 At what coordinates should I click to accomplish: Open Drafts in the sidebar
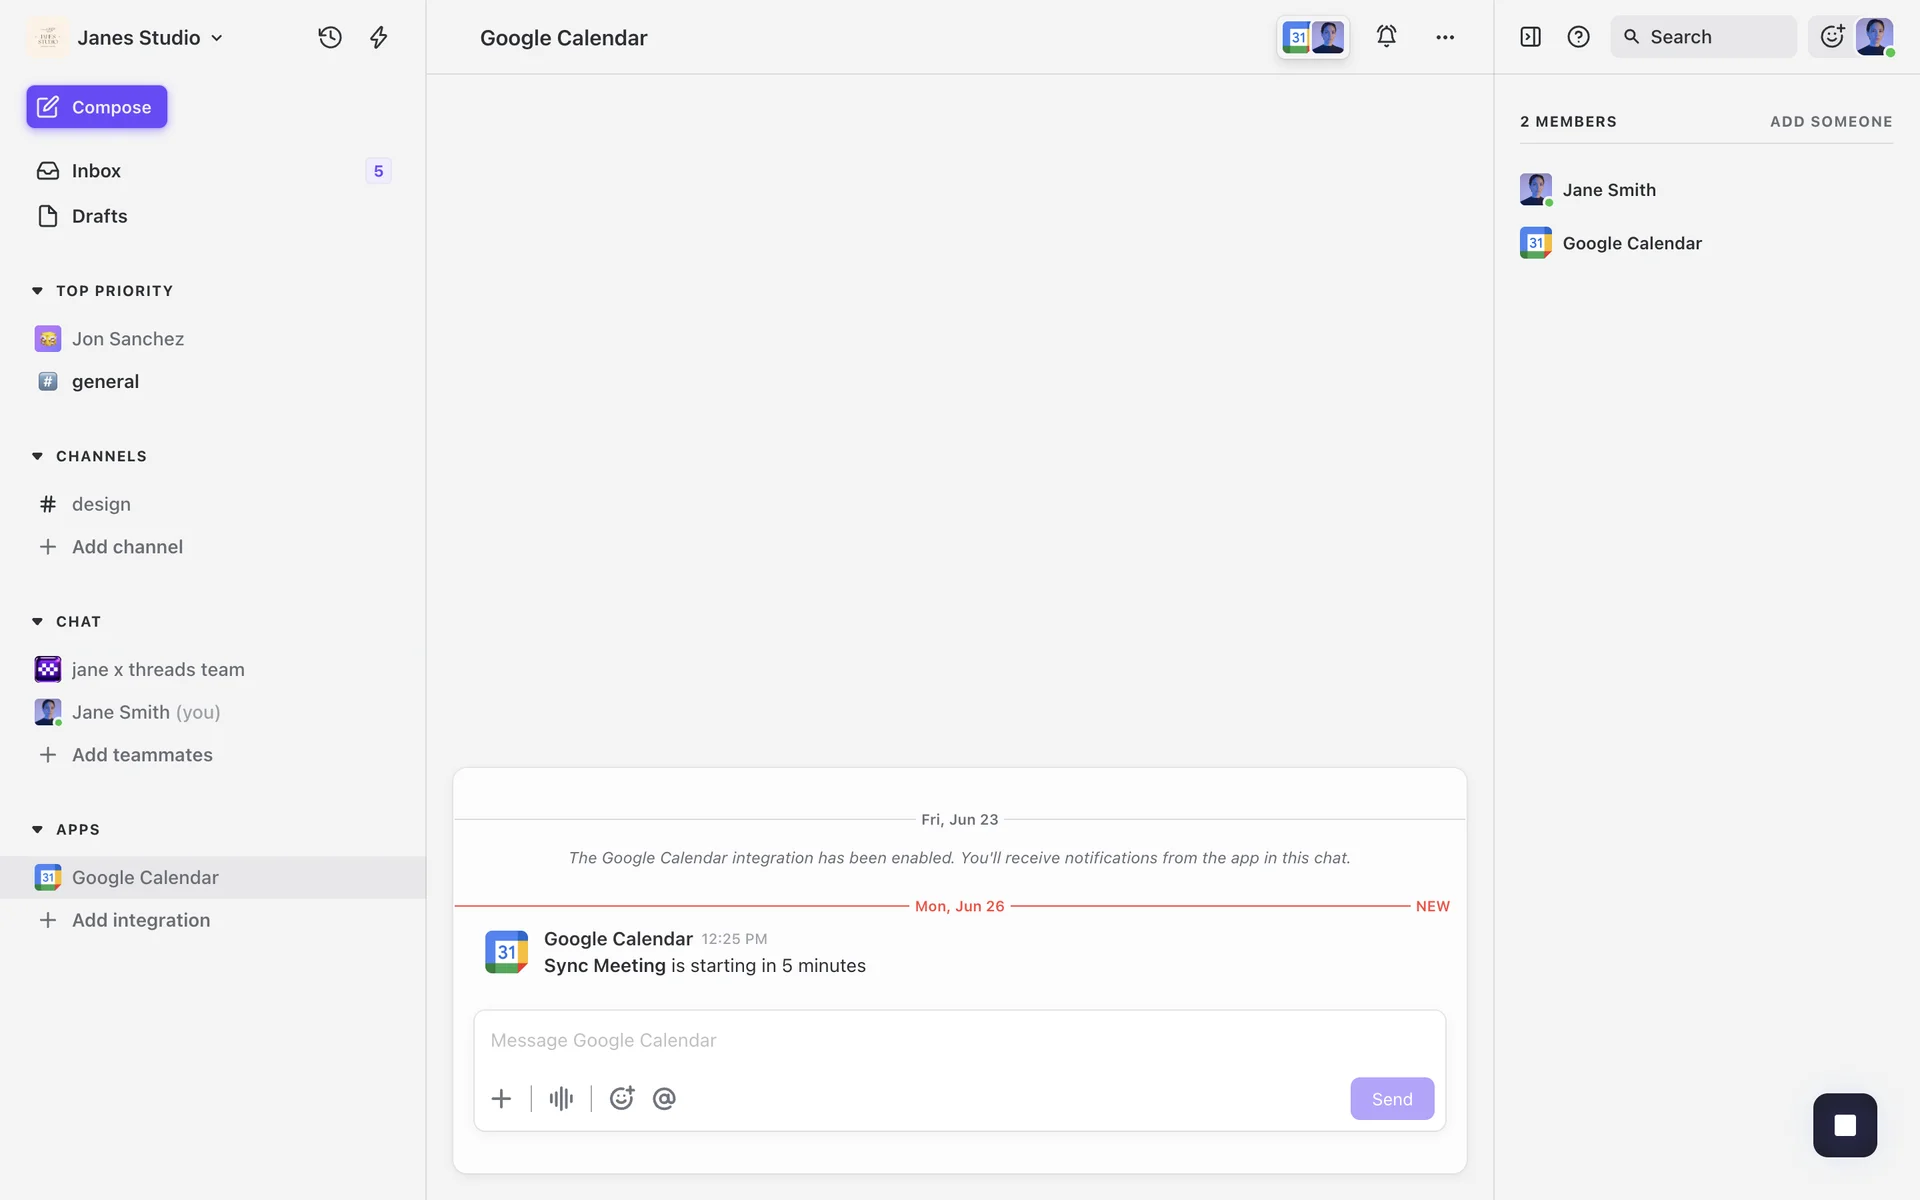click(x=99, y=216)
